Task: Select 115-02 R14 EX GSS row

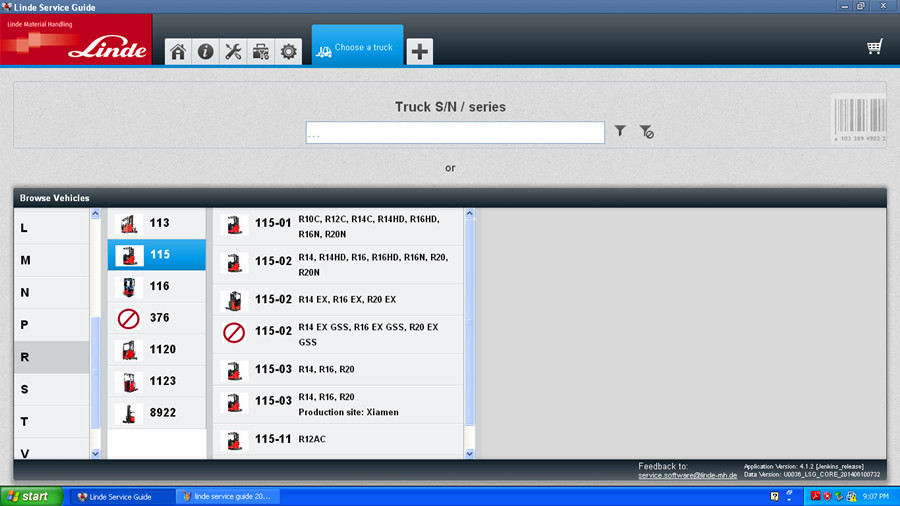Action: pos(339,334)
